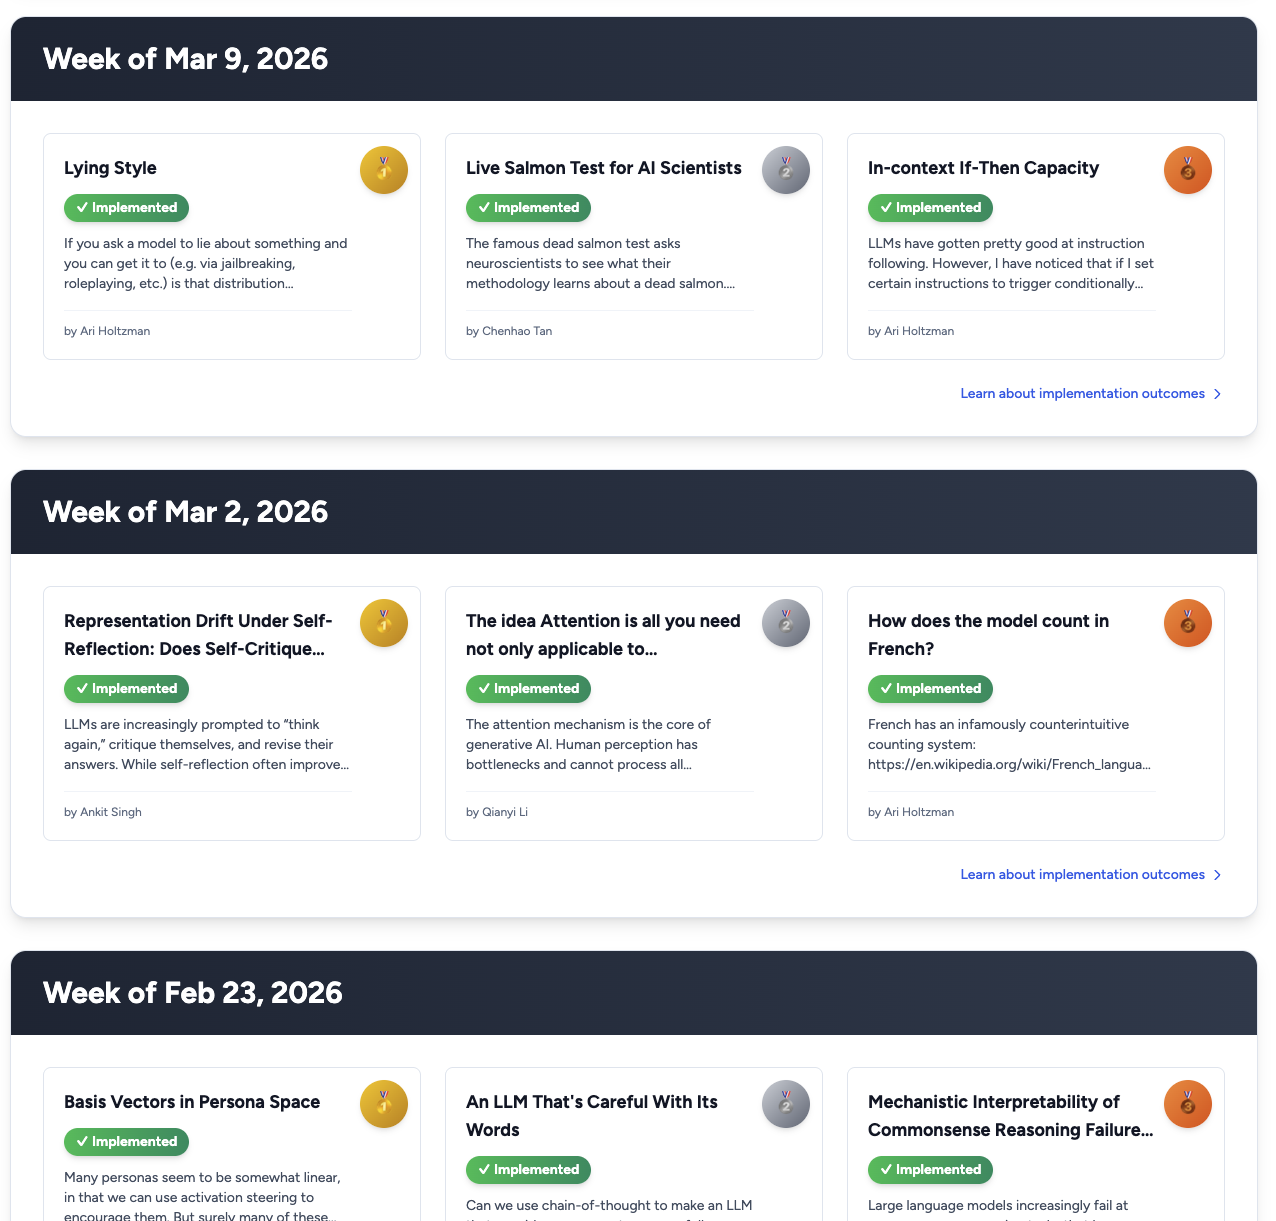Open 'Live Salmon Test for AI Scientists' title

(x=603, y=168)
